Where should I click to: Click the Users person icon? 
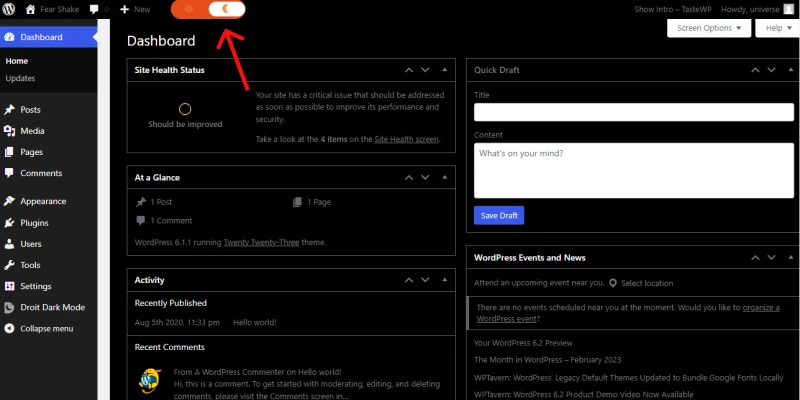pos(9,244)
